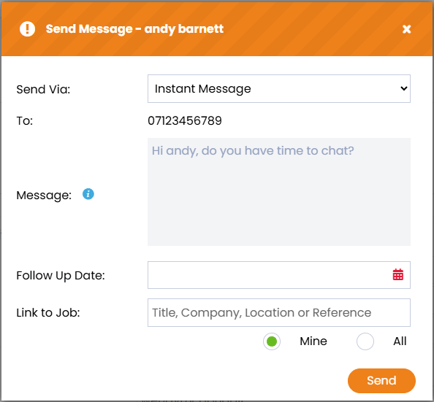Click the Link to Job label

click(48, 313)
